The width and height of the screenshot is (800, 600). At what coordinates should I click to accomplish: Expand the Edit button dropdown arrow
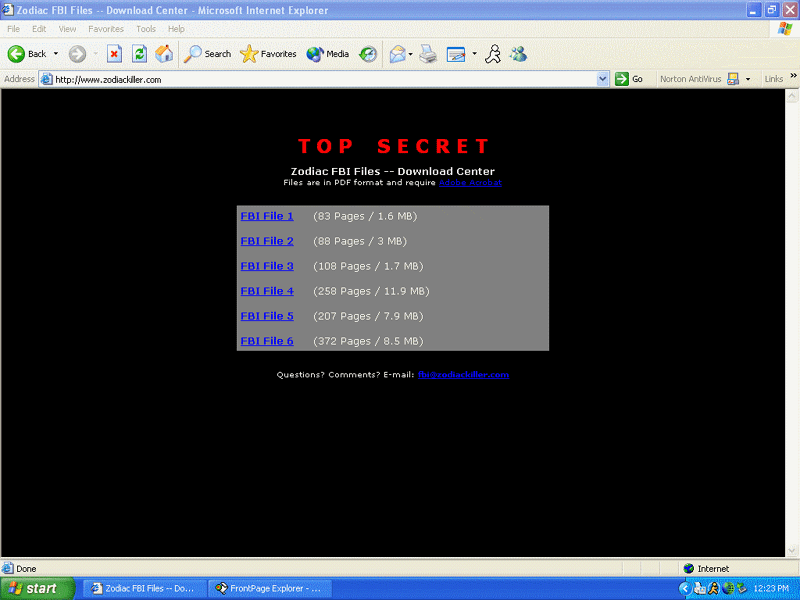click(474, 54)
